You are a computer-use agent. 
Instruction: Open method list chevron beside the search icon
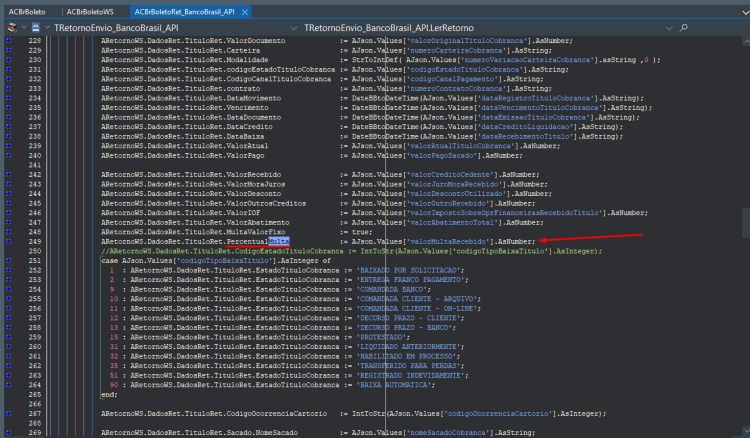(669, 28)
